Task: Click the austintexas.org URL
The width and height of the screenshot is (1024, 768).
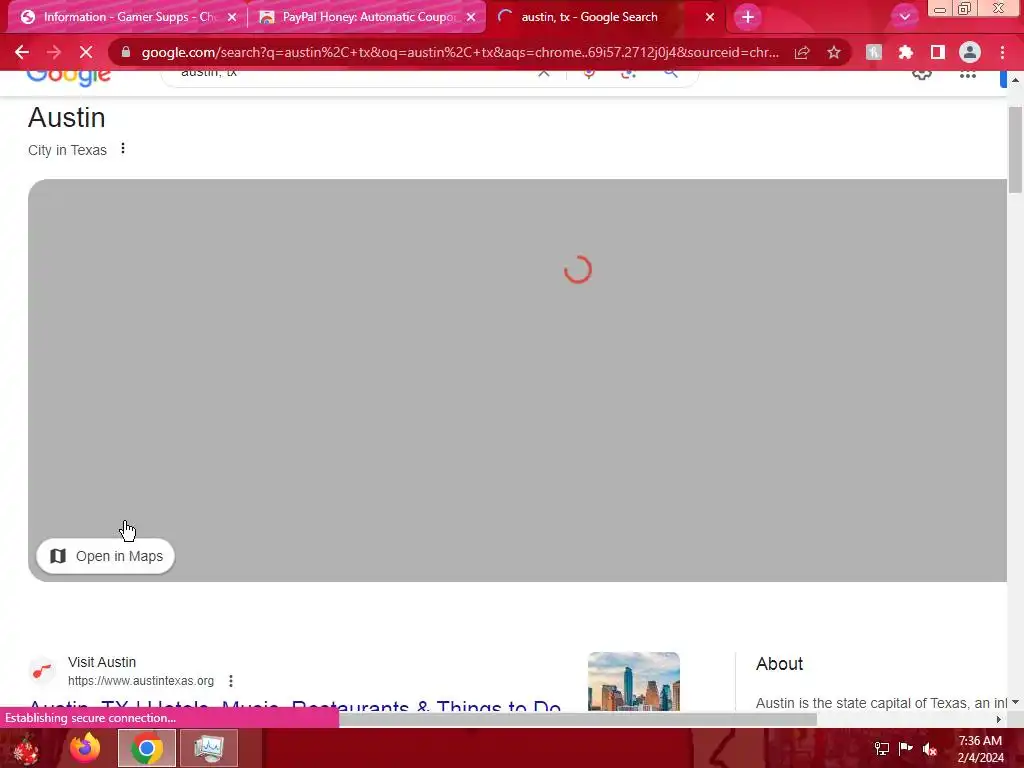Action: pos(141,680)
